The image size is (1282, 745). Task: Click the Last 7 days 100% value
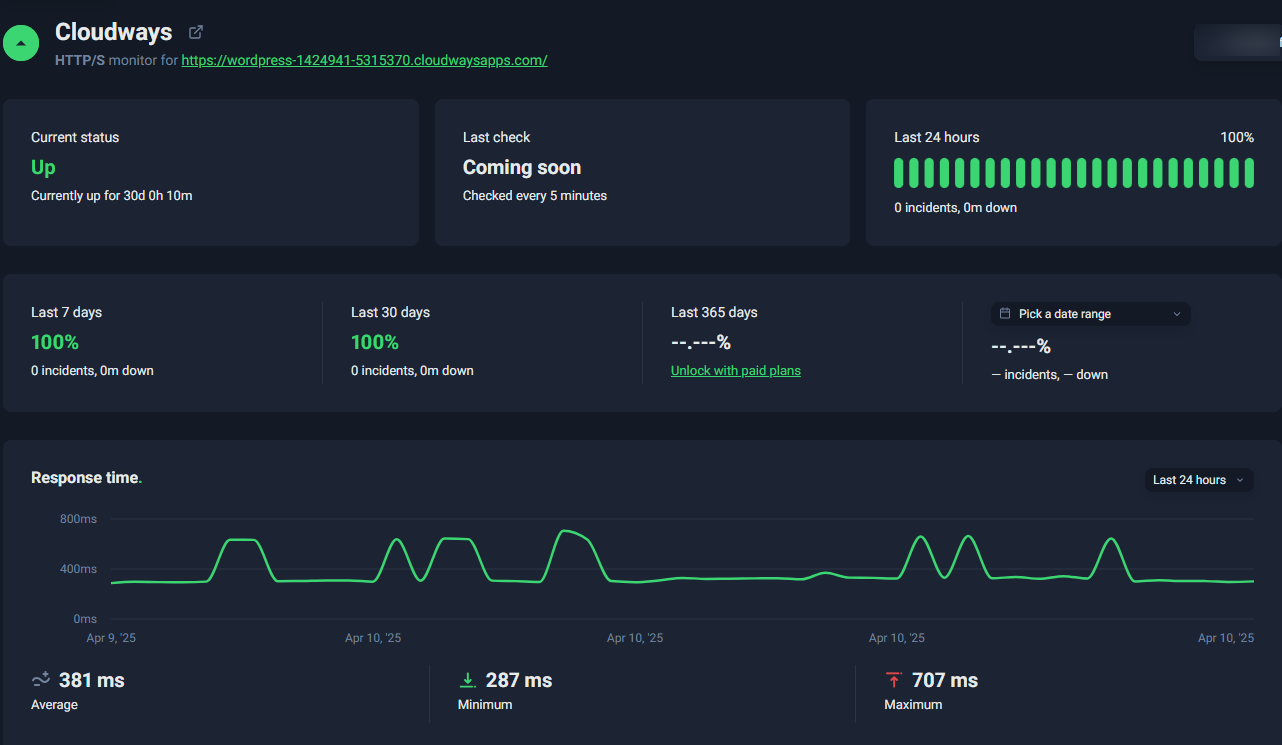click(55, 342)
